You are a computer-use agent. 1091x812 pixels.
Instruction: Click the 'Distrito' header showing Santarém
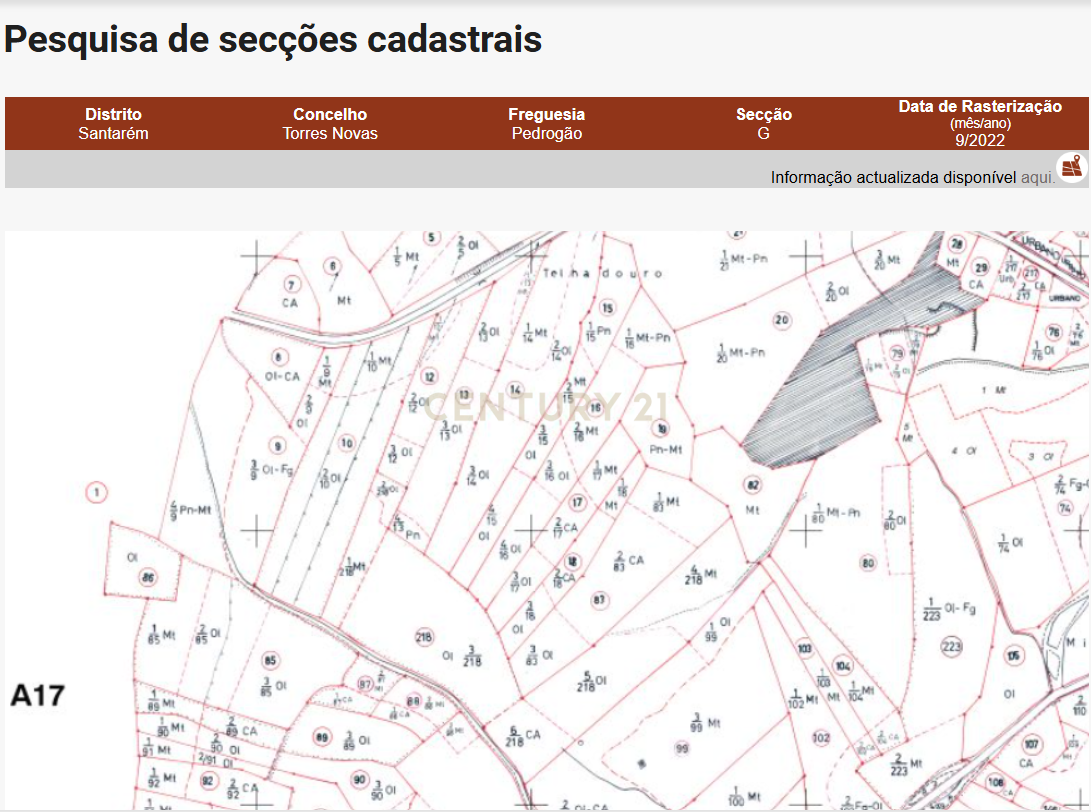tap(113, 124)
